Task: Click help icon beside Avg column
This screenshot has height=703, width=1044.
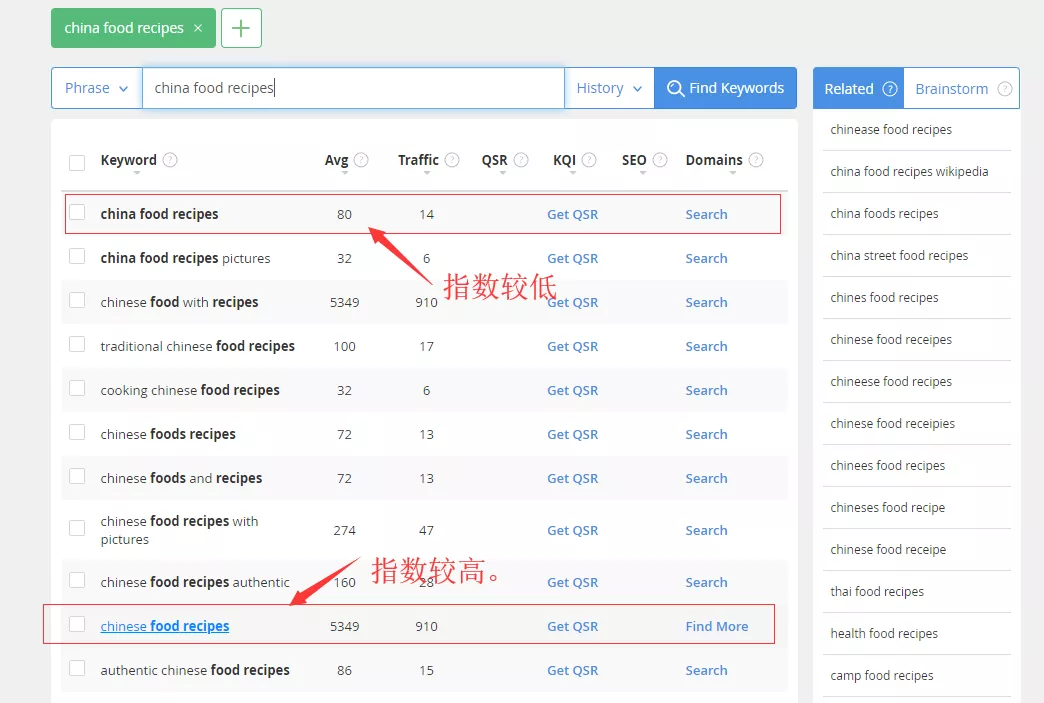Action: tap(361, 160)
